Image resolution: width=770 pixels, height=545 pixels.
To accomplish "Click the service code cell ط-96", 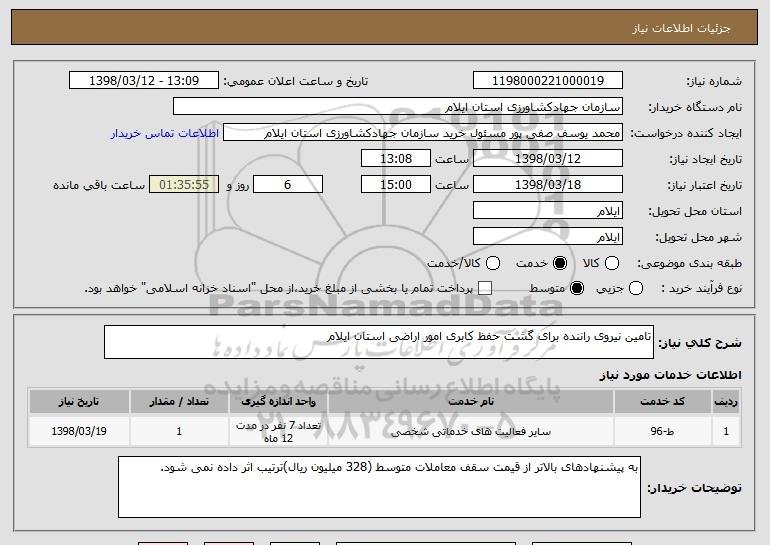I will click(x=662, y=431).
